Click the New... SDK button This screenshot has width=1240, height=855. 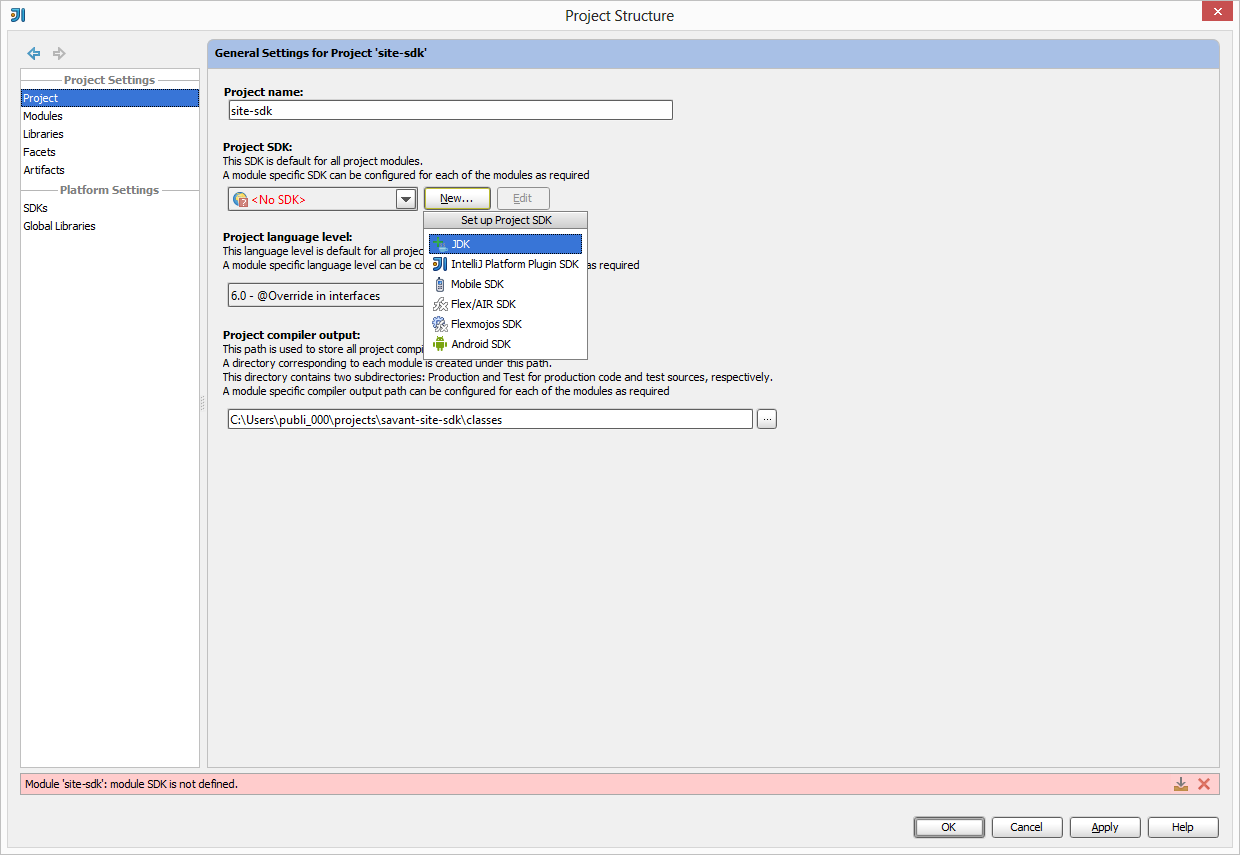[457, 198]
